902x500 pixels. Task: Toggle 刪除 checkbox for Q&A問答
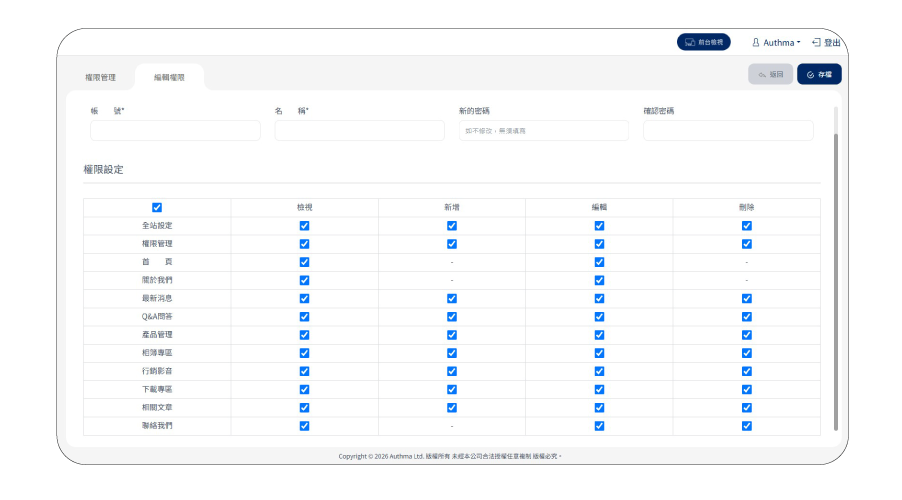coord(747,316)
